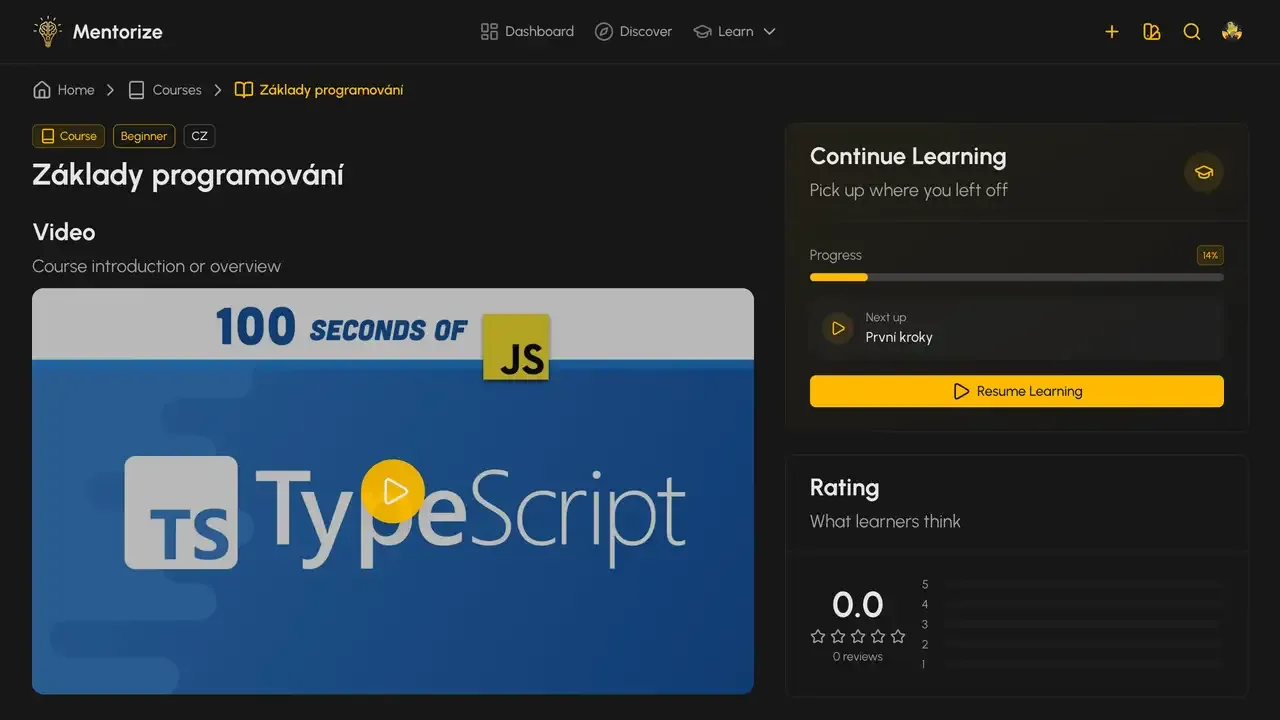Click the Course introduction or overview subtitle

pyautogui.click(x=157, y=266)
